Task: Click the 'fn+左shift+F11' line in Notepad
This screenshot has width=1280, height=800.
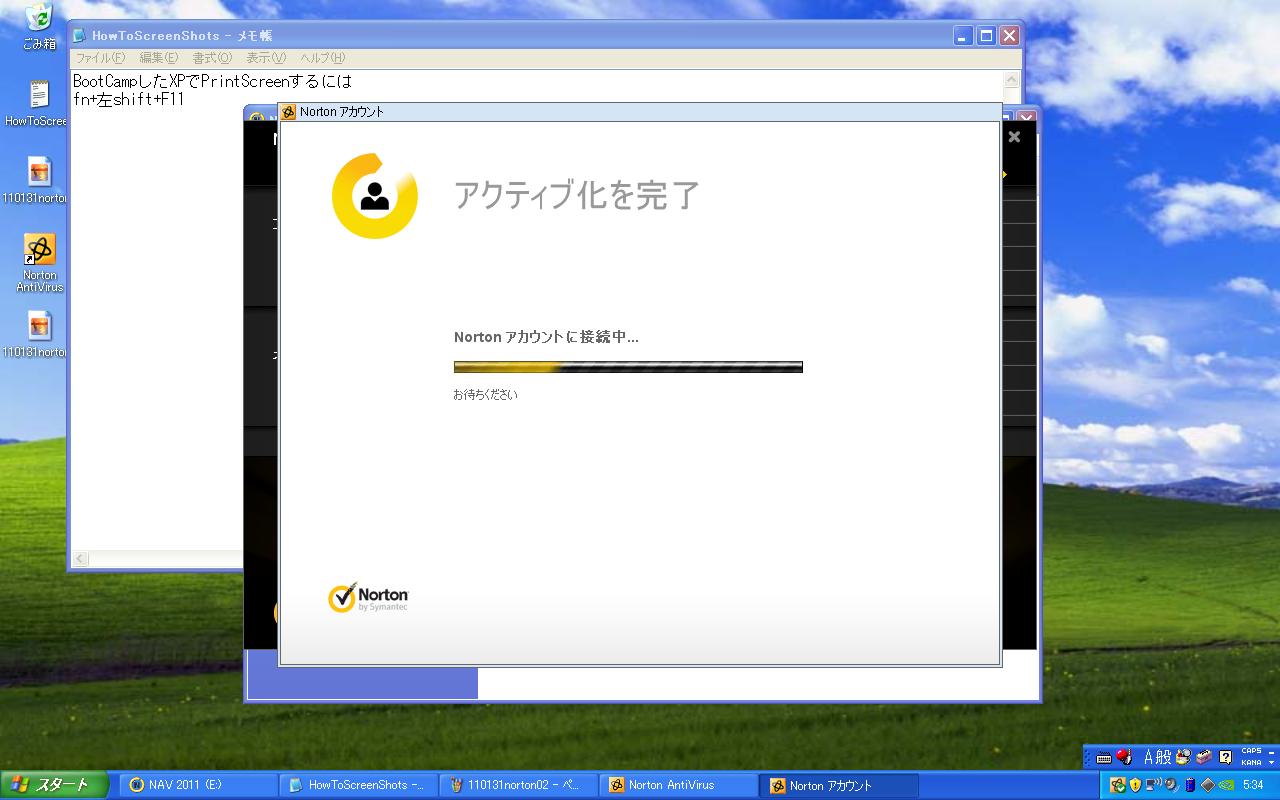Action: (128, 99)
